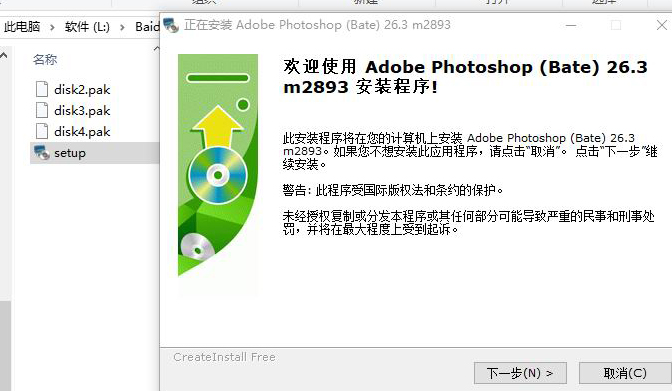Click the Cancel (取消) button
The height and width of the screenshot is (391, 672).
pos(625,373)
